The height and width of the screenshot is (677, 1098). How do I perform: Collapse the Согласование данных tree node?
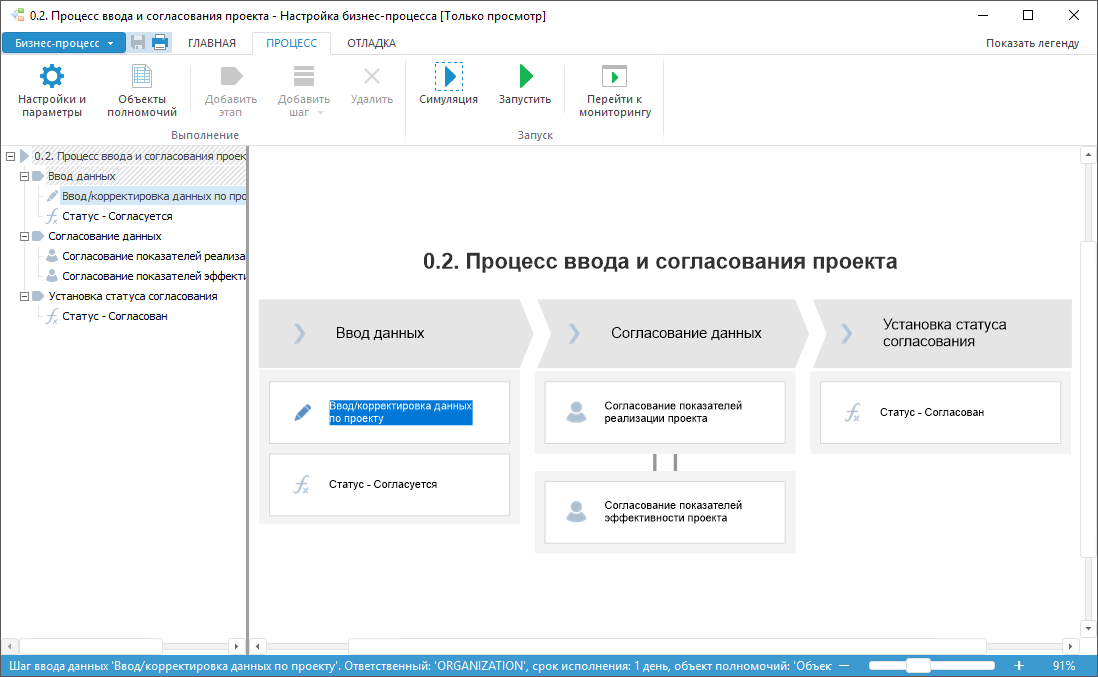point(24,236)
